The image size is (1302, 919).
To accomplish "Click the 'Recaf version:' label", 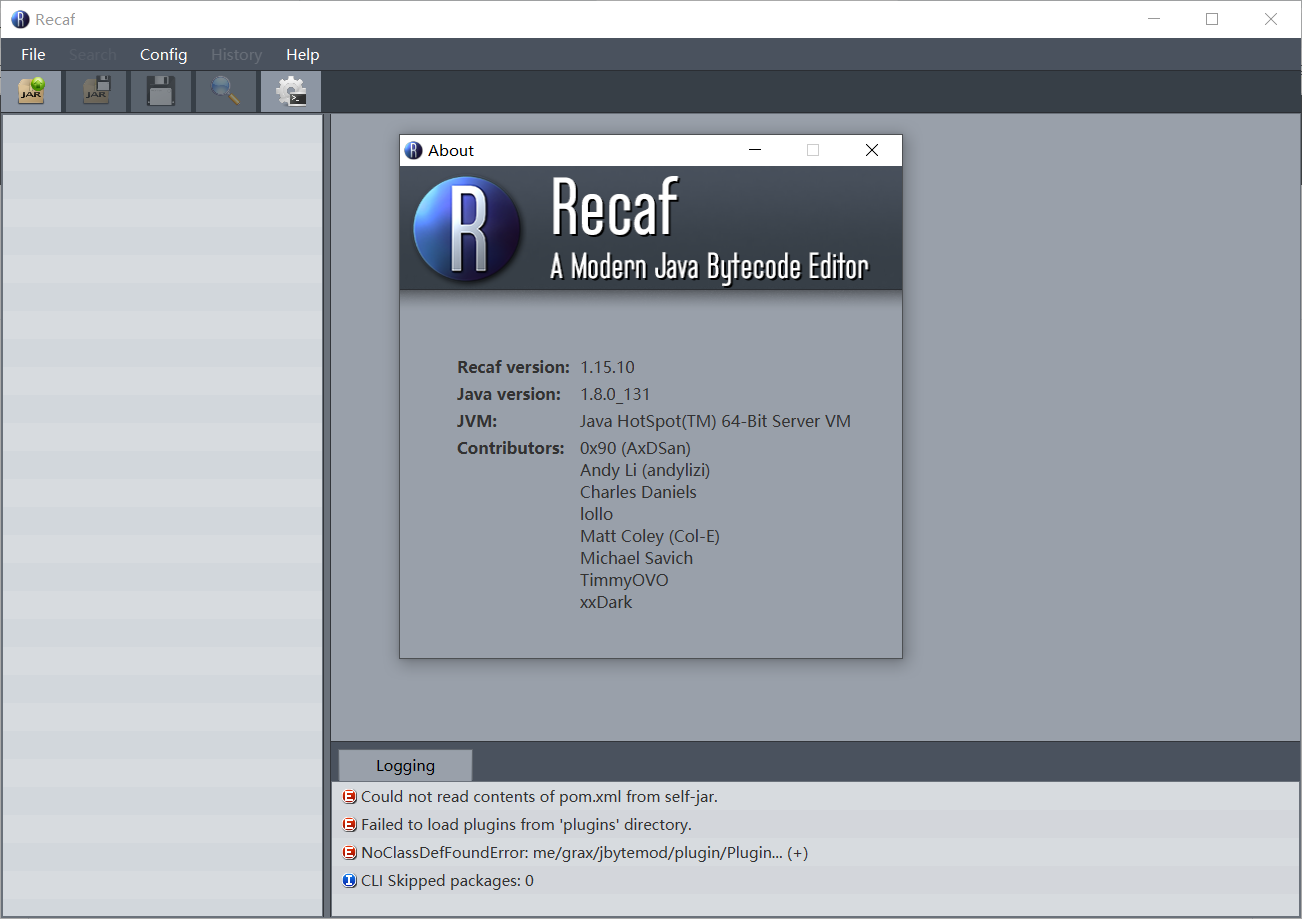I will (x=513, y=367).
